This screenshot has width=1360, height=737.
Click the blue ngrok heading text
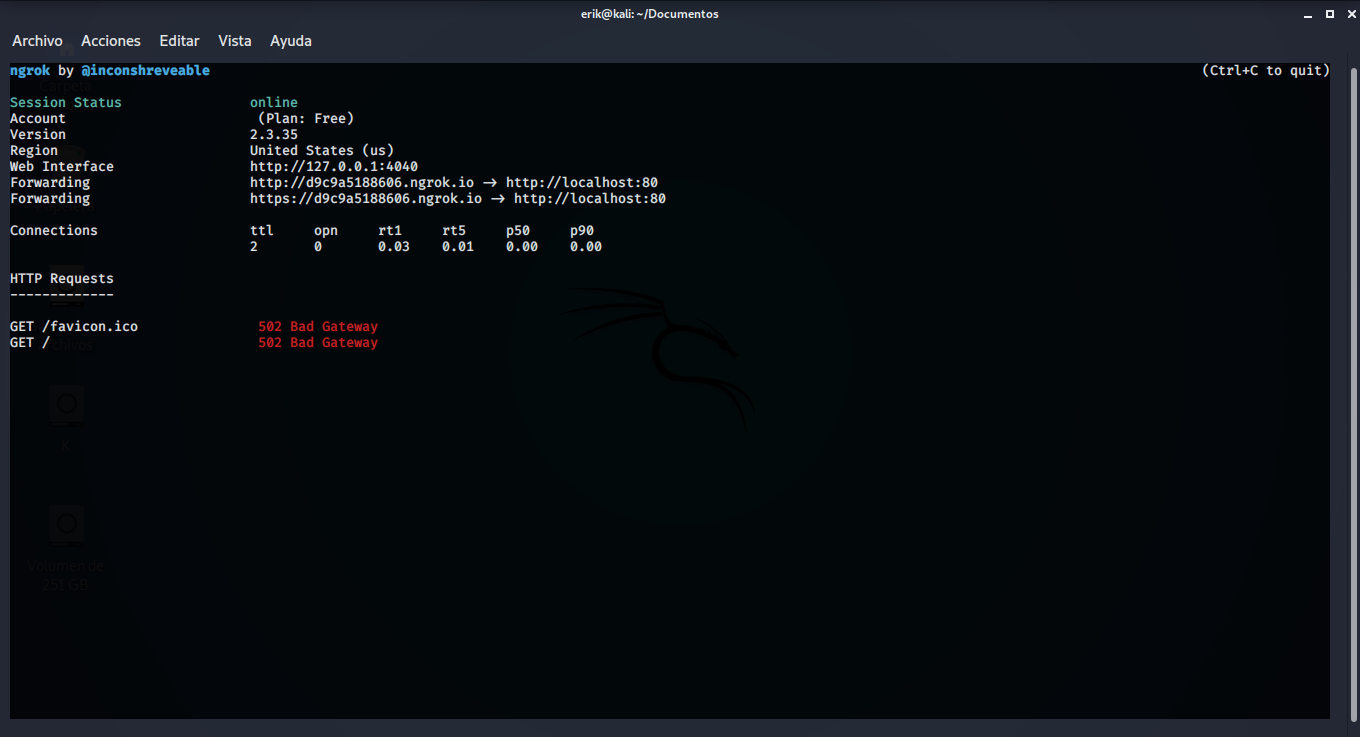(30, 71)
